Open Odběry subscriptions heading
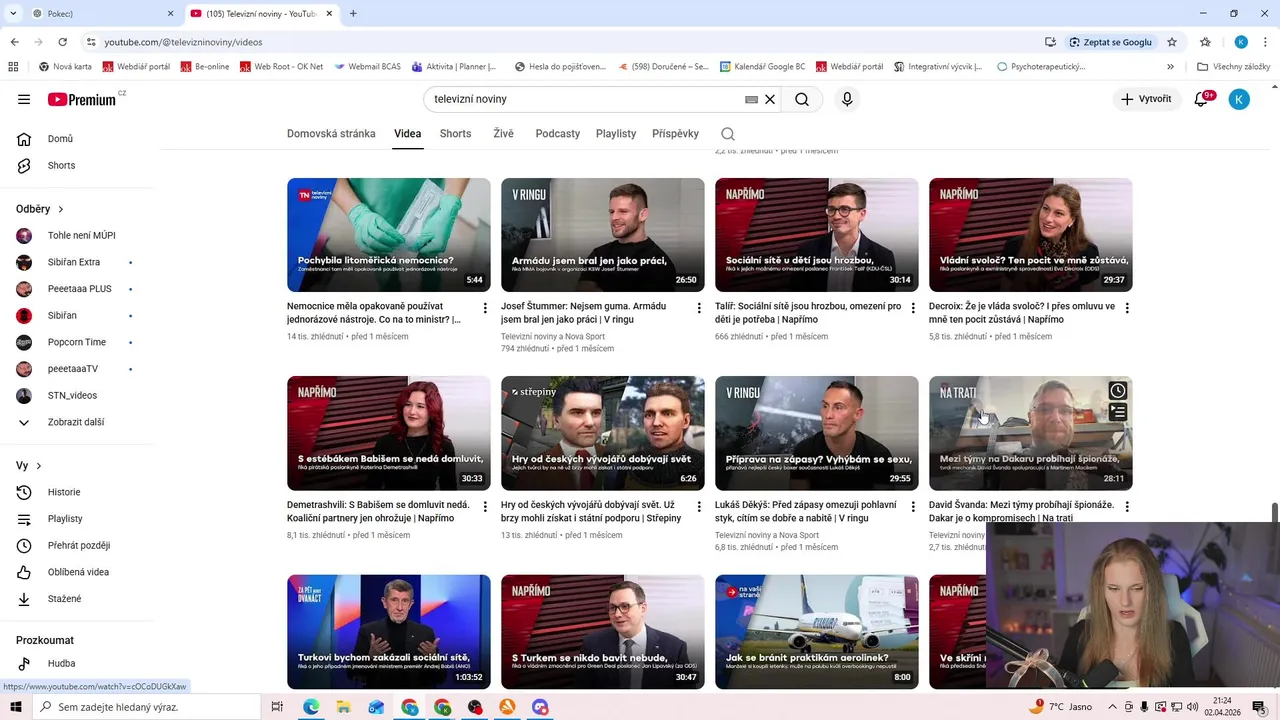The height and width of the screenshot is (720, 1280). [x=40, y=209]
